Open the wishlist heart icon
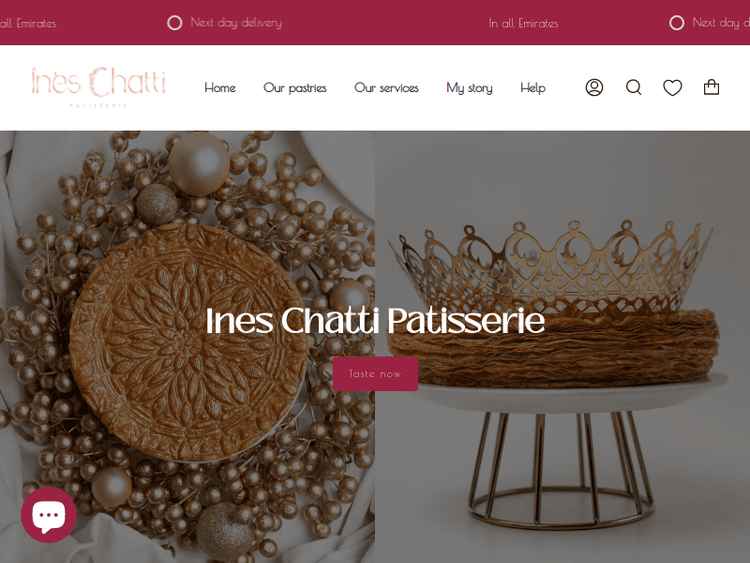This screenshot has width=750, height=563. 672,88
